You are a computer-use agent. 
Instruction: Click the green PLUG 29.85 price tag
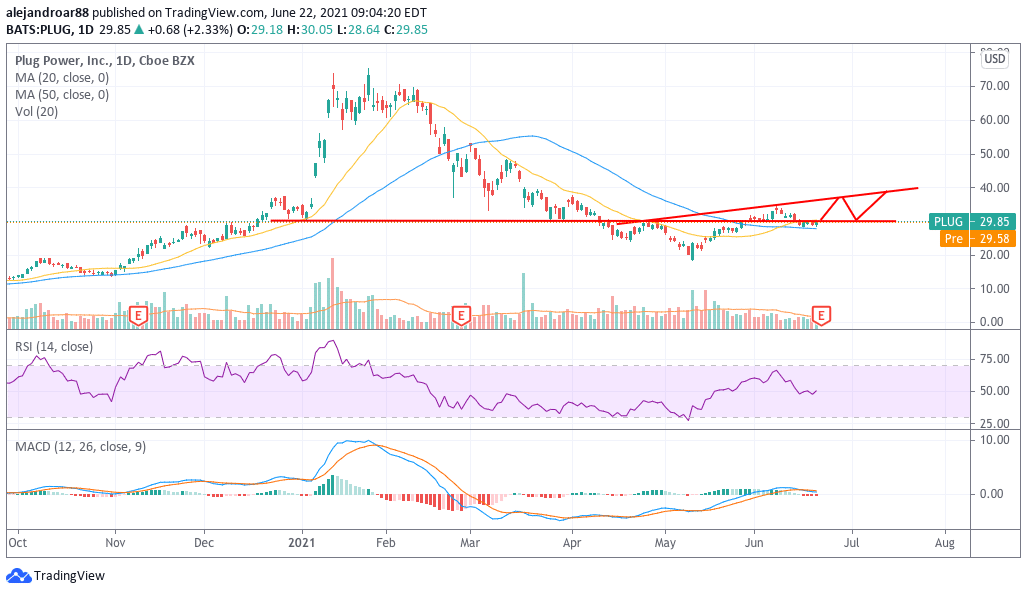(972, 221)
